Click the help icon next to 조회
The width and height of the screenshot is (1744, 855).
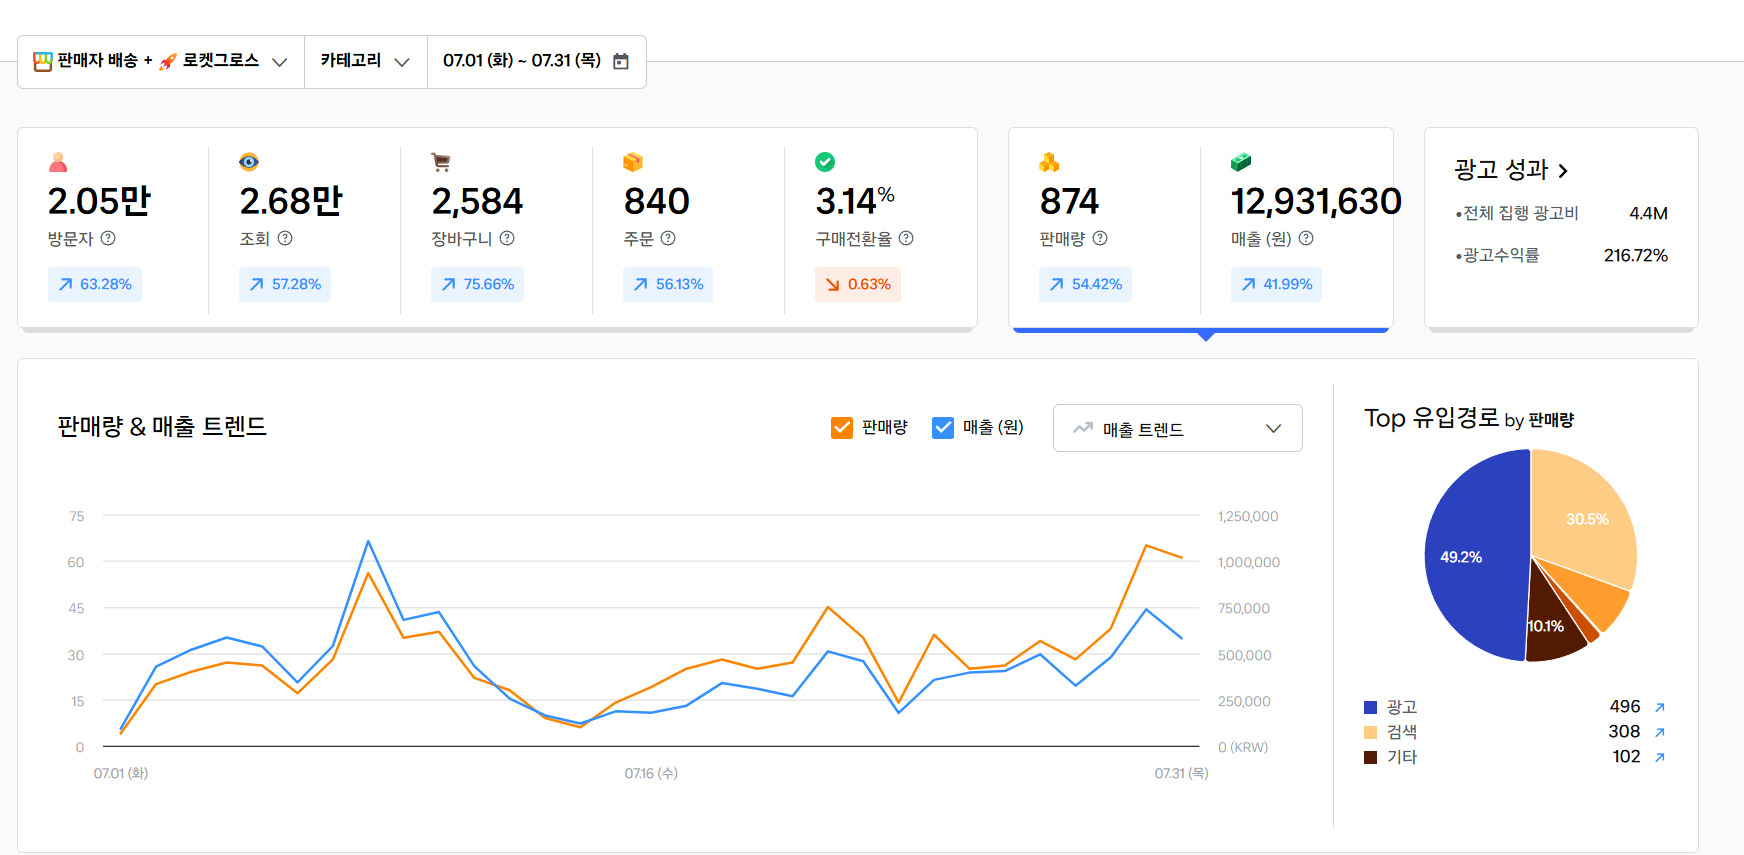285,238
